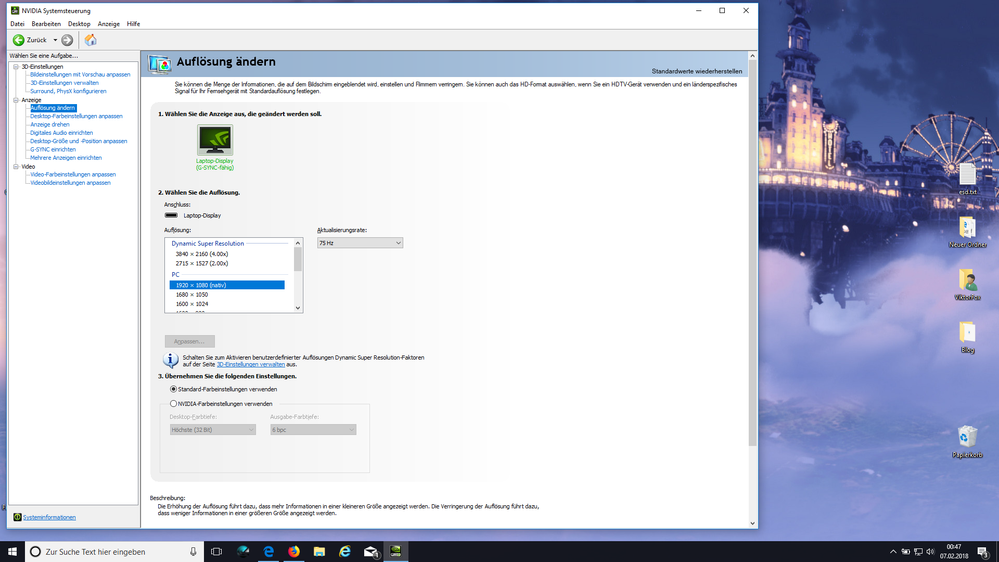Click the microphone icon in search box
This screenshot has width=999, height=562.
click(x=193, y=552)
